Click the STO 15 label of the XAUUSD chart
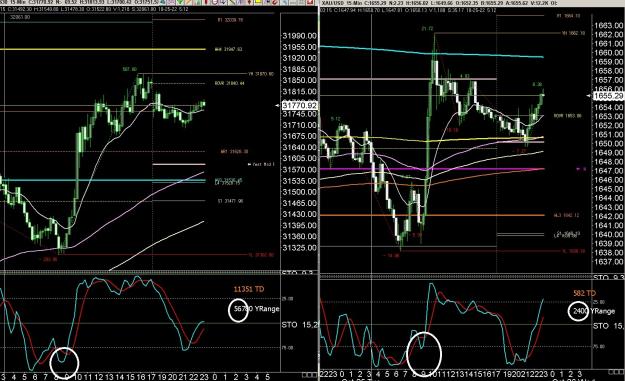 tap(608, 326)
